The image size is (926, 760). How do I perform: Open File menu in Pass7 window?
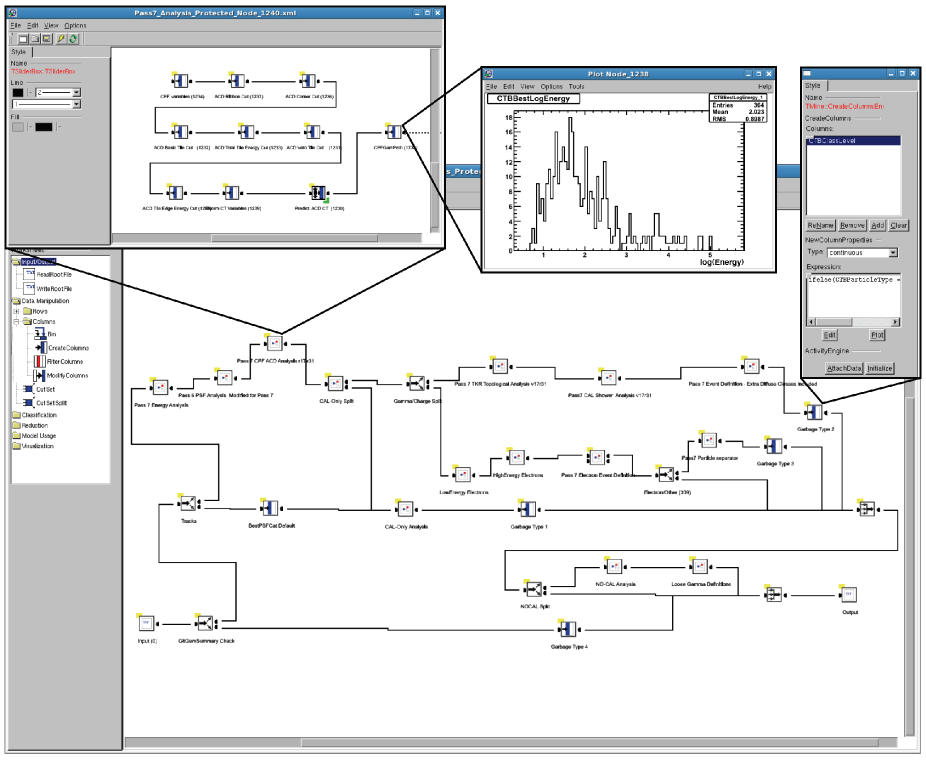[x=15, y=25]
